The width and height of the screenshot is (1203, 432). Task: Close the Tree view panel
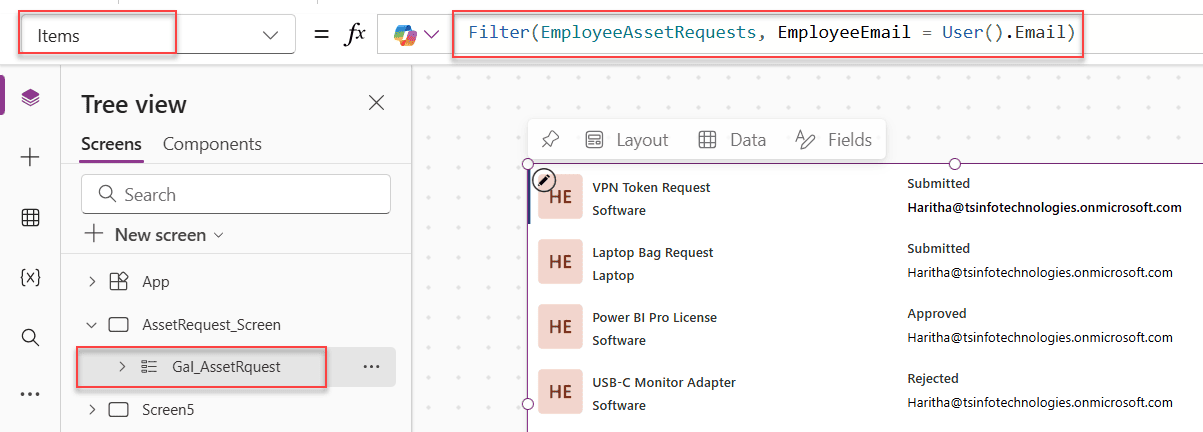[377, 102]
